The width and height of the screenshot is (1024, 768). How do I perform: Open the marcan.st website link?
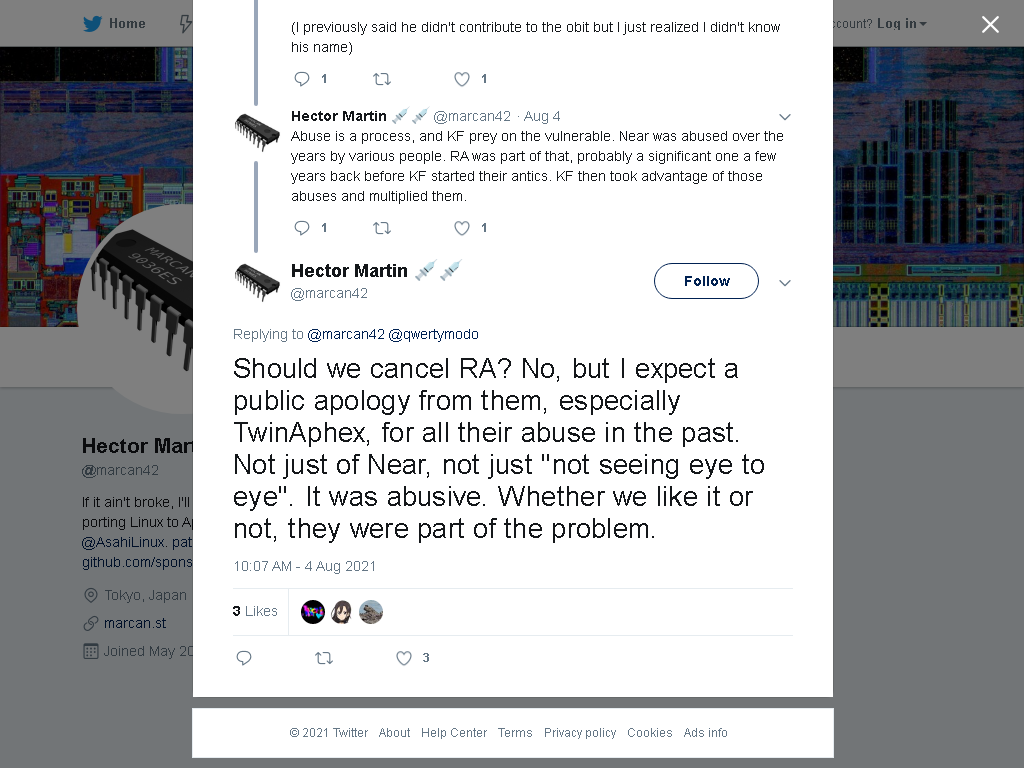tap(135, 623)
